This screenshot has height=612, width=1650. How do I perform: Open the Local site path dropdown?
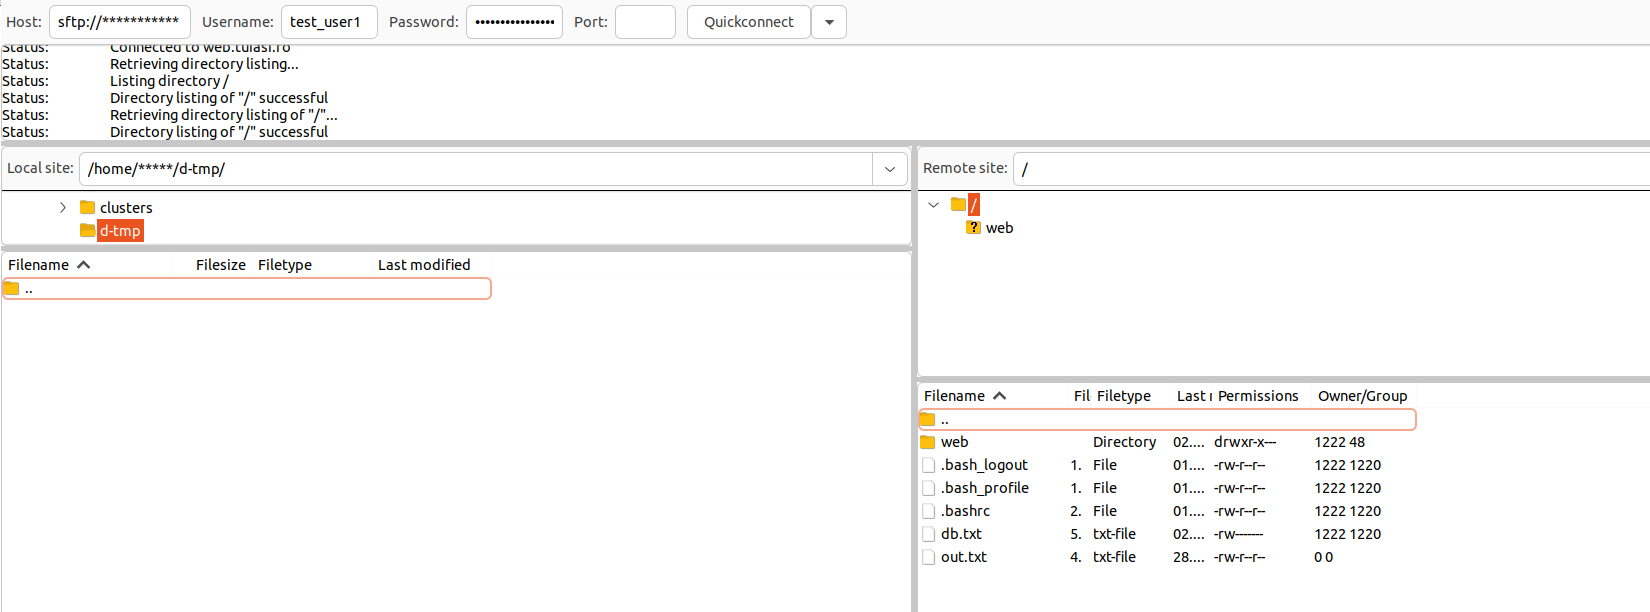[889, 169]
